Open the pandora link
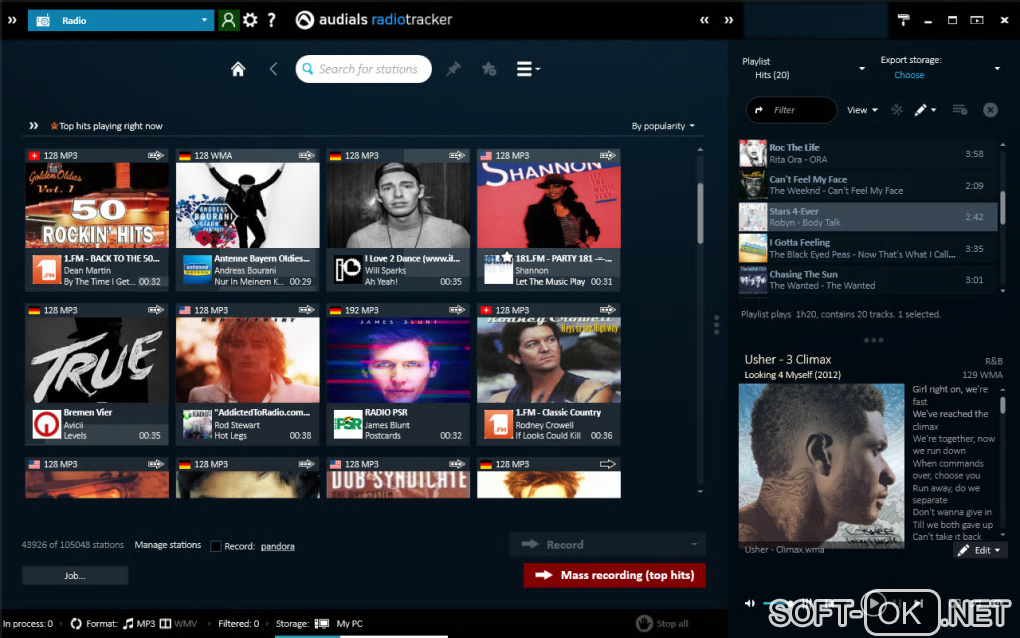Viewport: 1020px width, 638px height. click(278, 546)
